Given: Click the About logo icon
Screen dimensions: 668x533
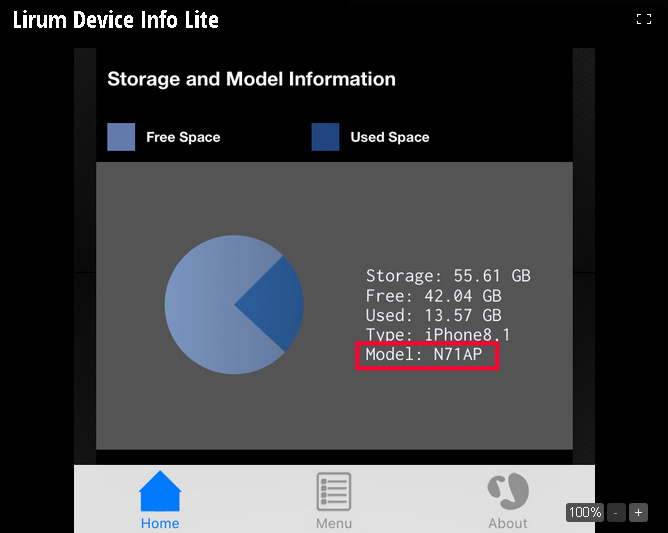Looking at the screenshot, I should (x=508, y=491).
